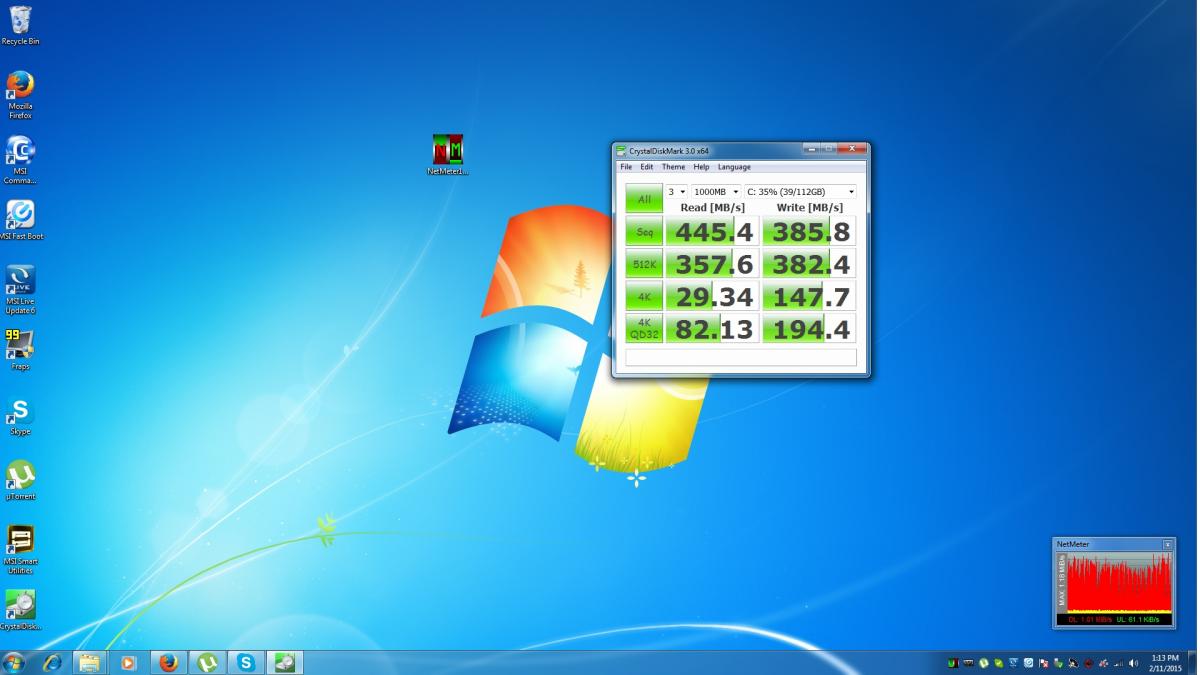Select the MSI Fast Boot desktop icon
Screen dimensions: 1200x675
[20, 221]
